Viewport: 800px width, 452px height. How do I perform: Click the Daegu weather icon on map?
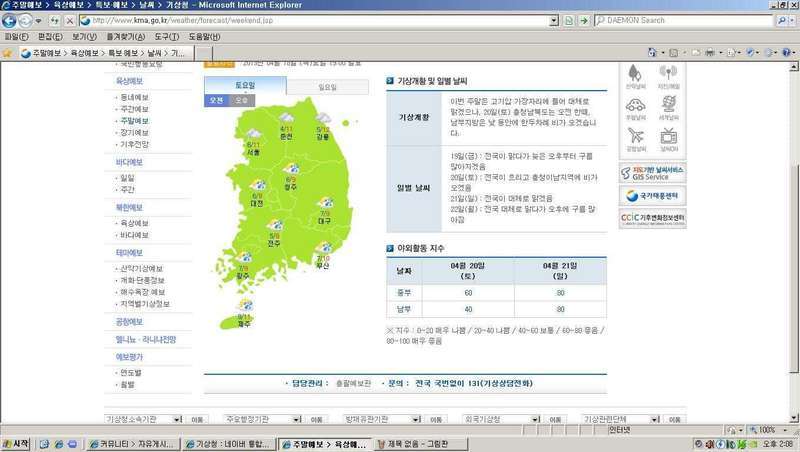point(325,203)
